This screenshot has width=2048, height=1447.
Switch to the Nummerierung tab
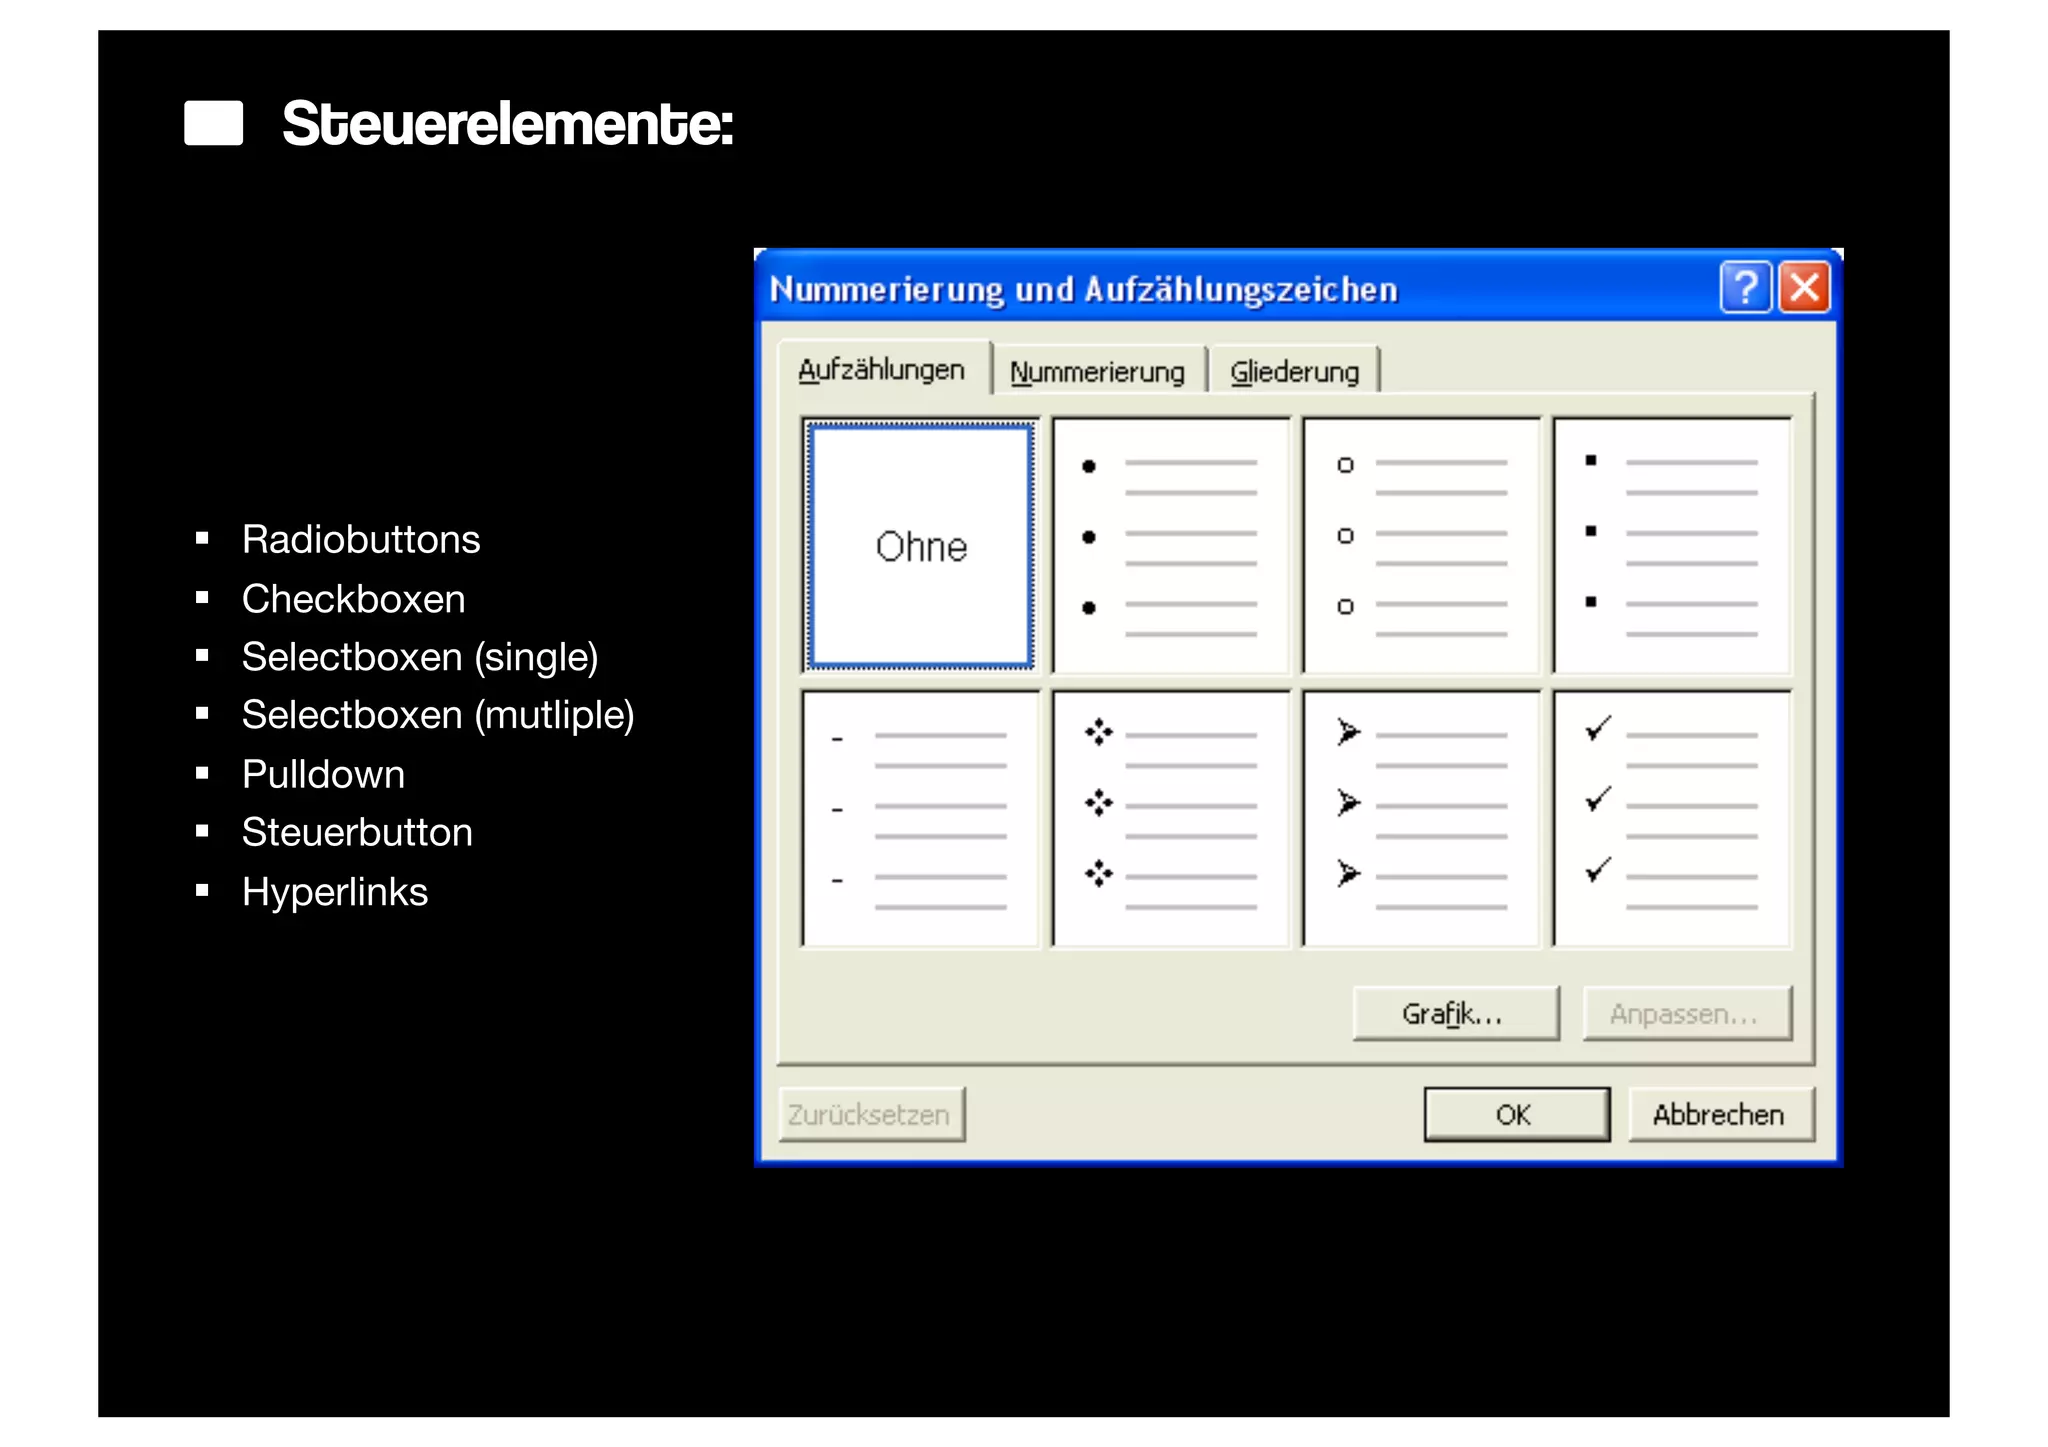1097,372
